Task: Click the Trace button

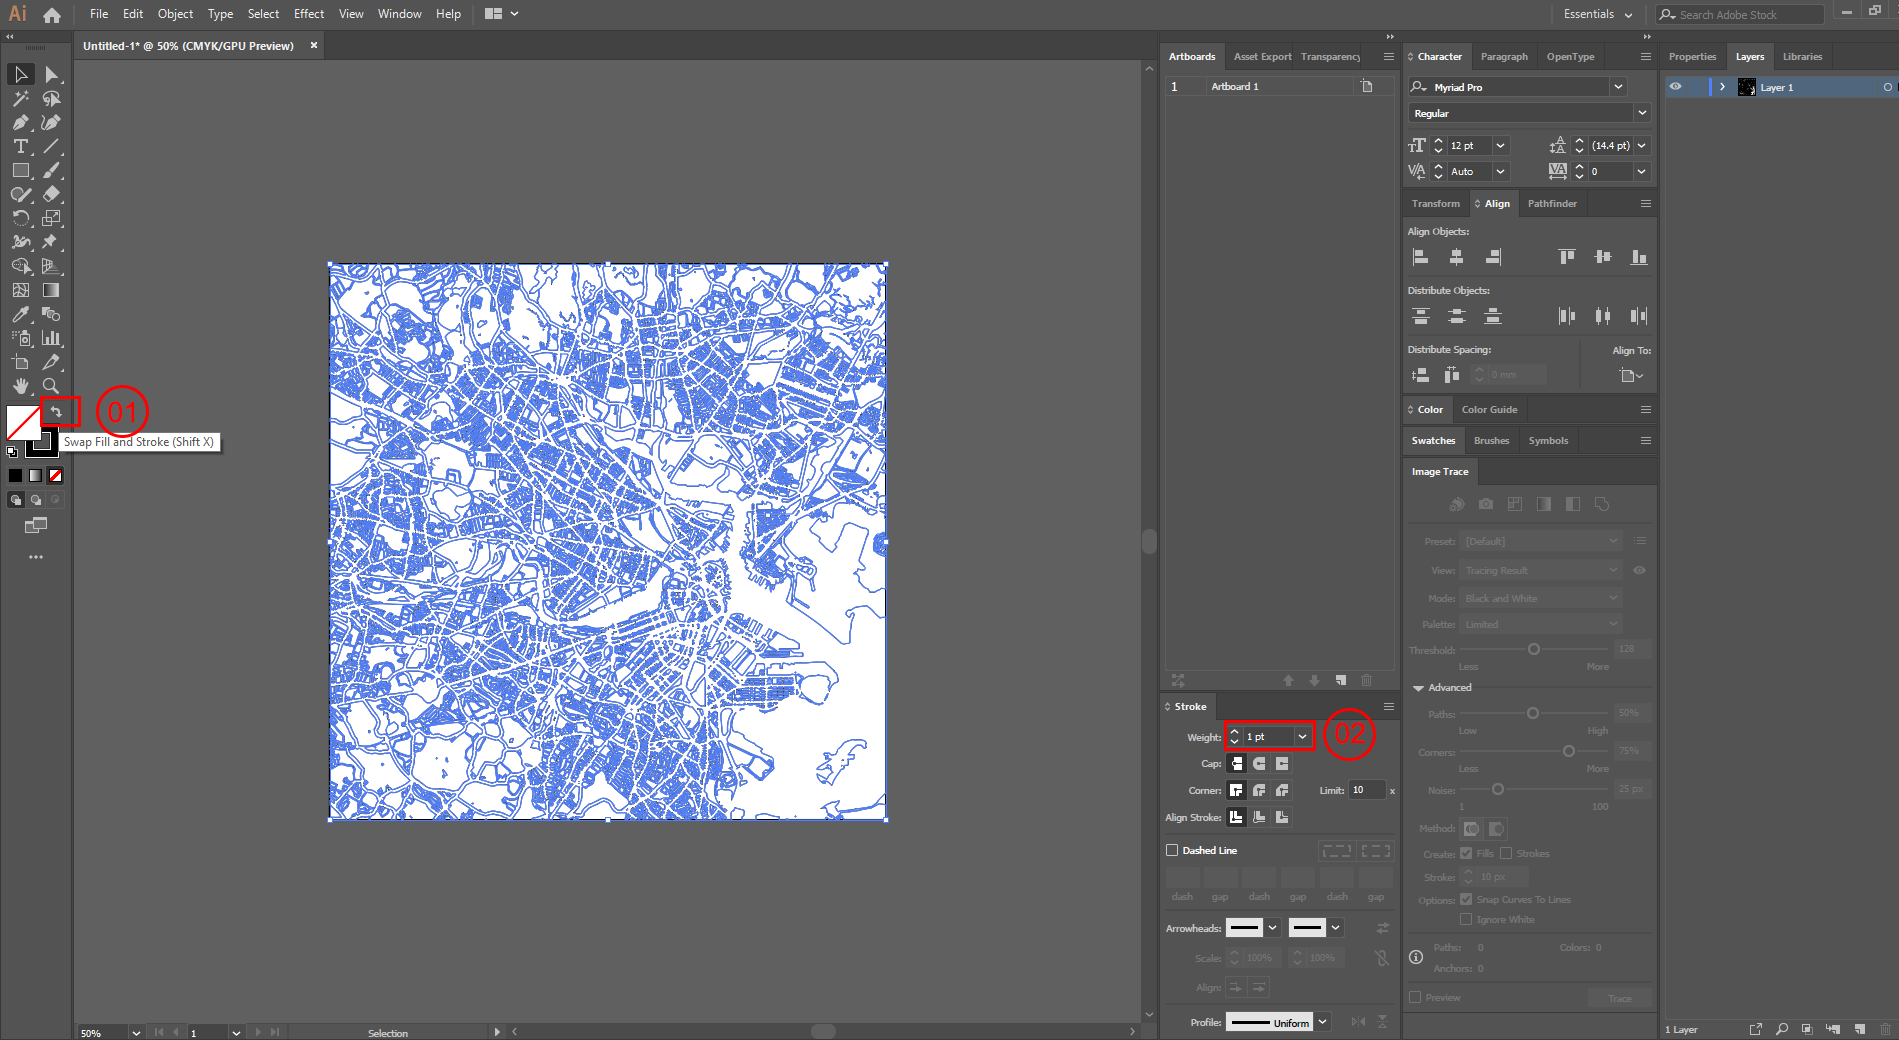Action: point(1619,997)
